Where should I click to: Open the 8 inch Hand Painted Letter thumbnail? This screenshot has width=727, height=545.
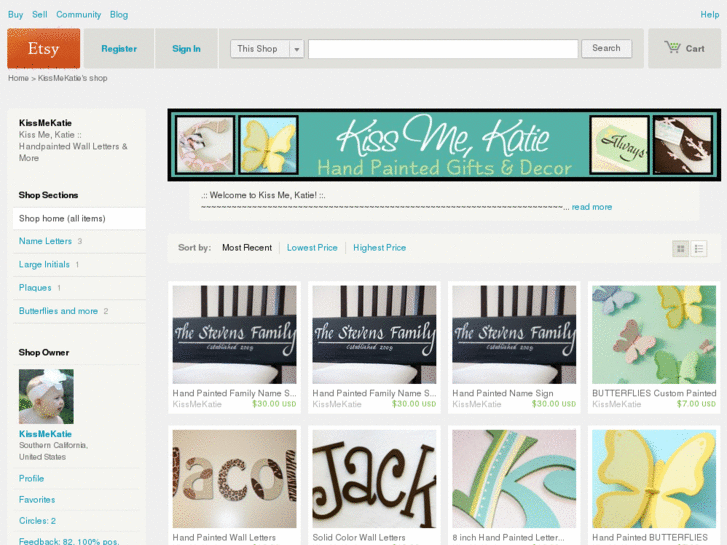tap(514, 479)
